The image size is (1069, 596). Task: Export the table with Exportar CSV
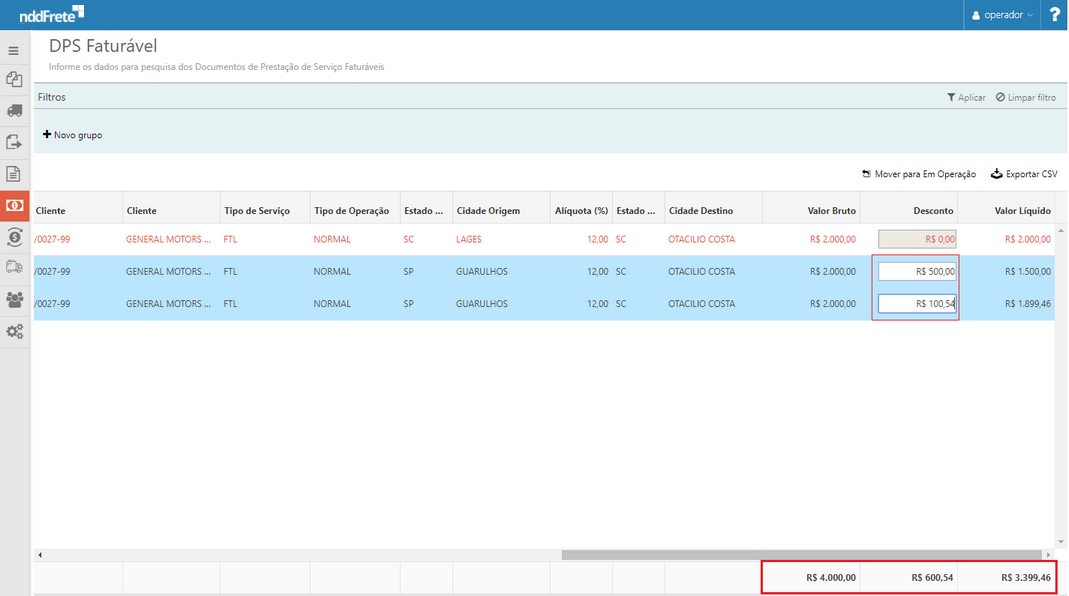(1024, 174)
